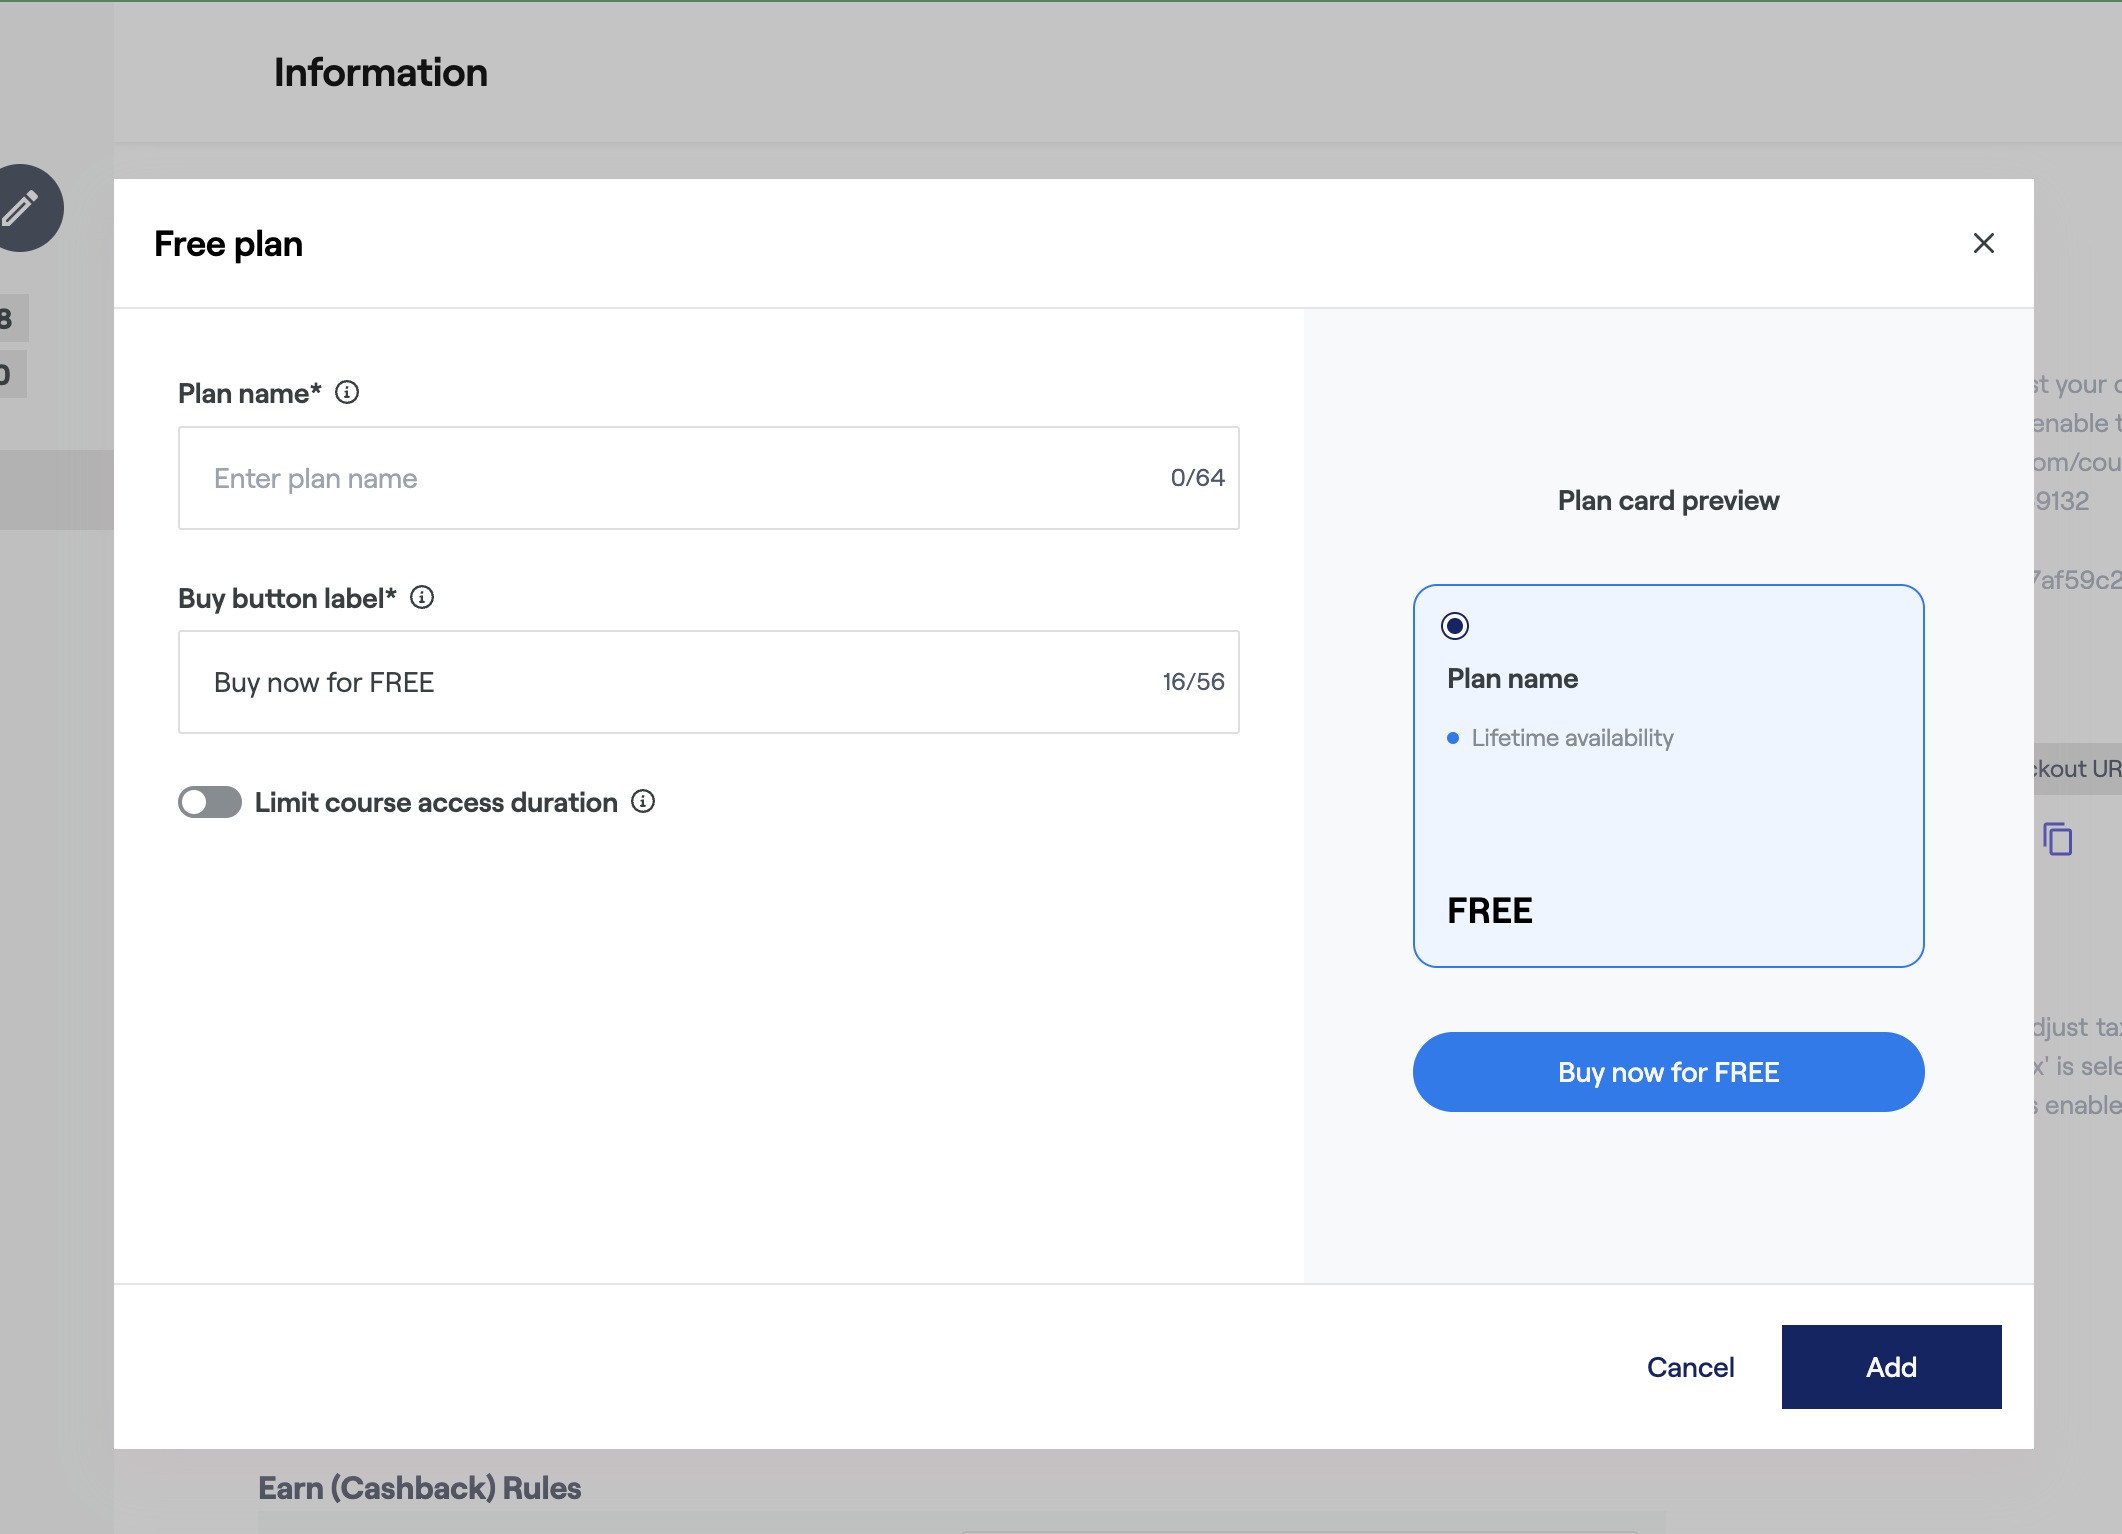Click the Free plan dialog title
The height and width of the screenshot is (1534, 2122).
[x=228, y=244]
